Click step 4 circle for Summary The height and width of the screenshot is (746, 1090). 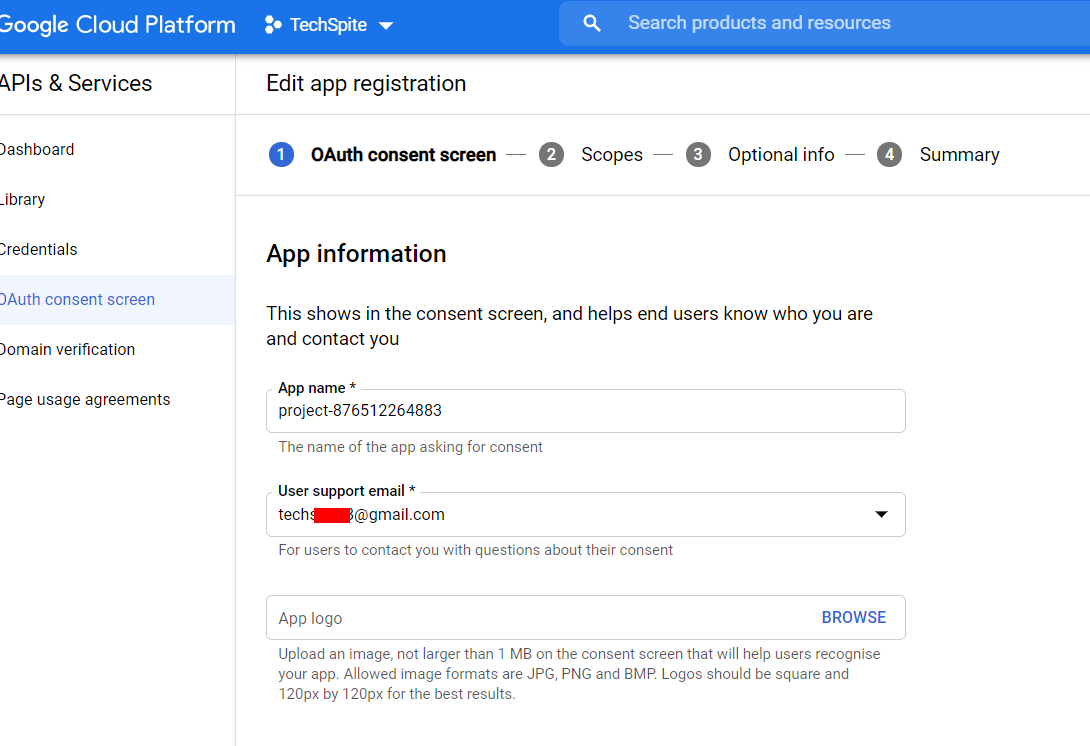(889, 155)
